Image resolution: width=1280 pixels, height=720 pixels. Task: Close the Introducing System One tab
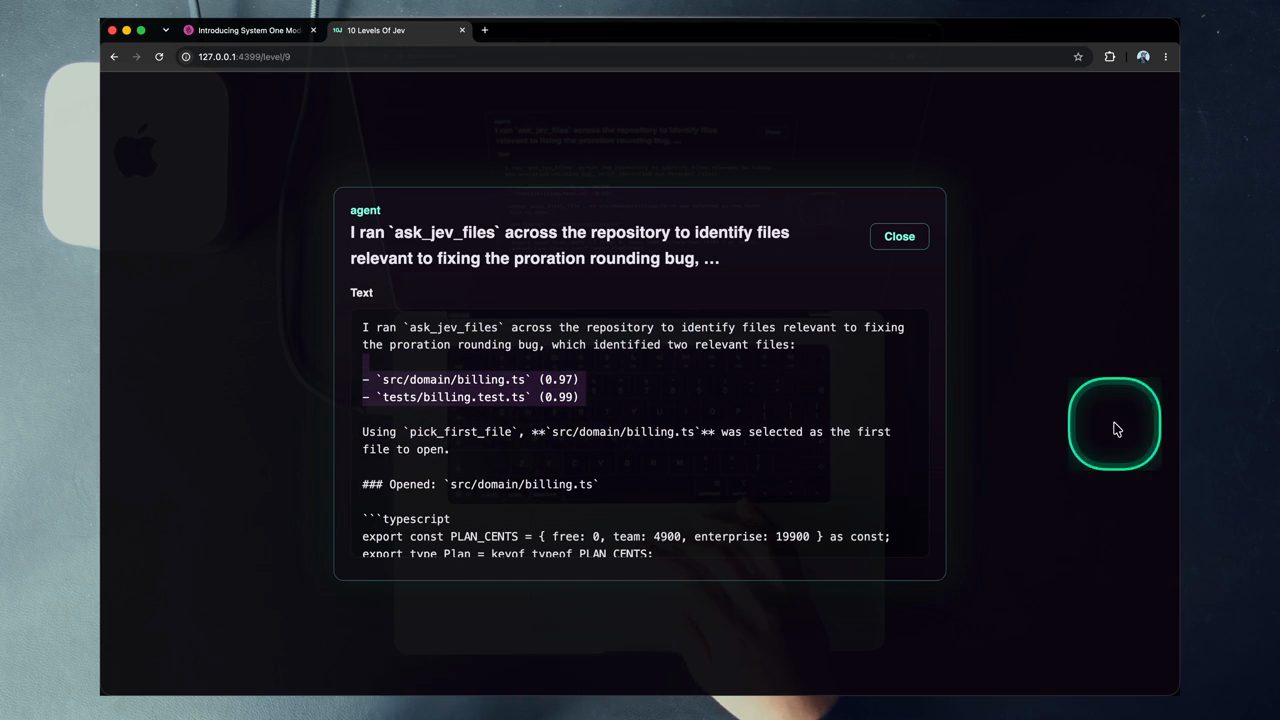coord(313,30)
